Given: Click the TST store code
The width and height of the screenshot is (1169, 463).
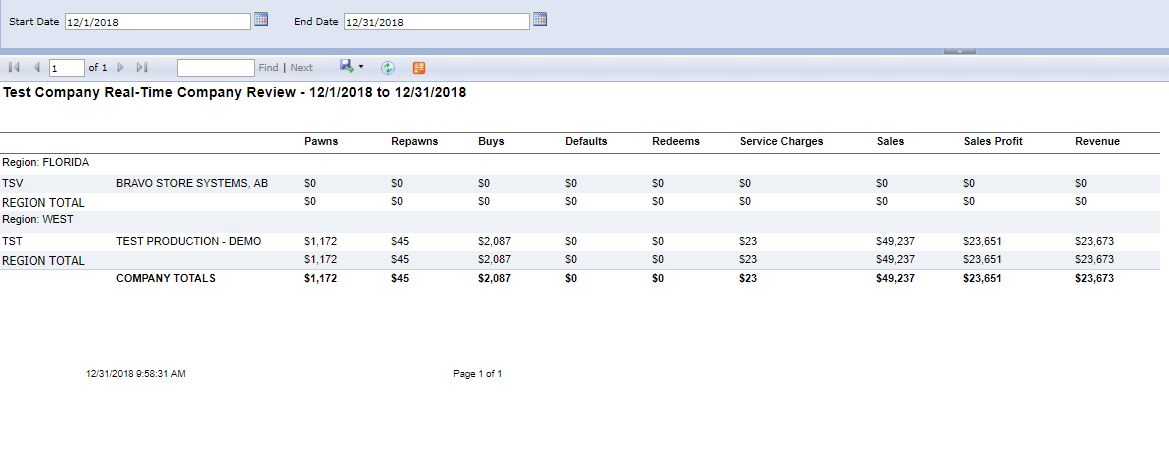Looking at the screenshot, I should click(x=13, y=242).
